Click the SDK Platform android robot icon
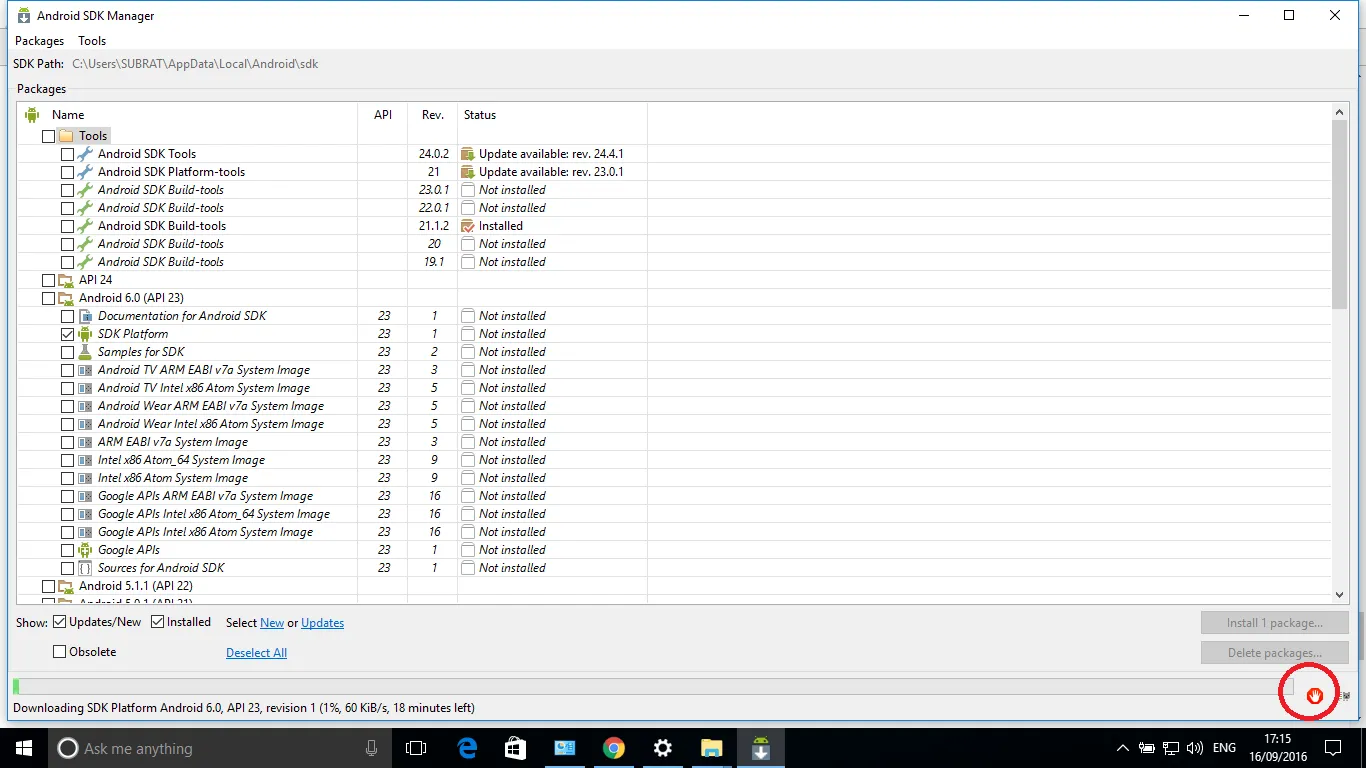1366x768 pixels. click(x=85, y=334)
